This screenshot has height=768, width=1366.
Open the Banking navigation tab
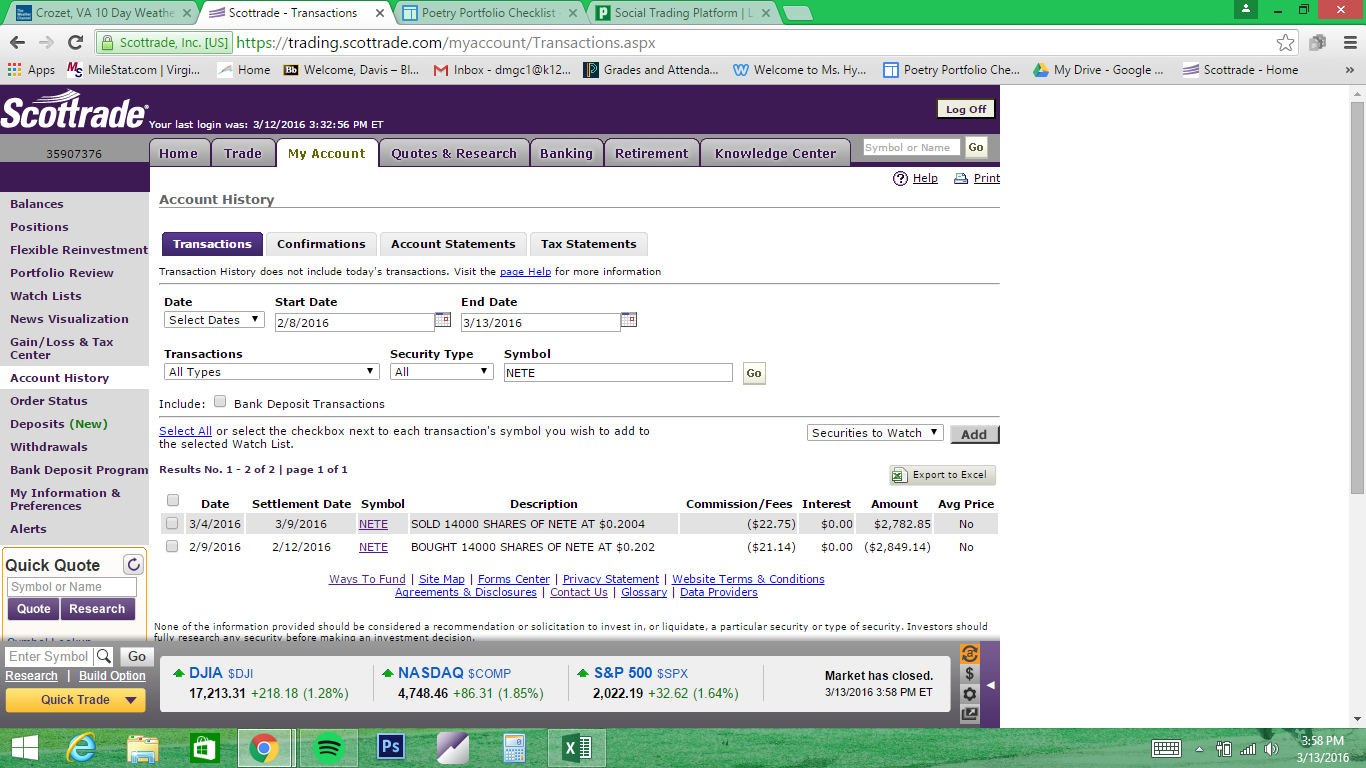pyautogui.click(x=566, y=153)
